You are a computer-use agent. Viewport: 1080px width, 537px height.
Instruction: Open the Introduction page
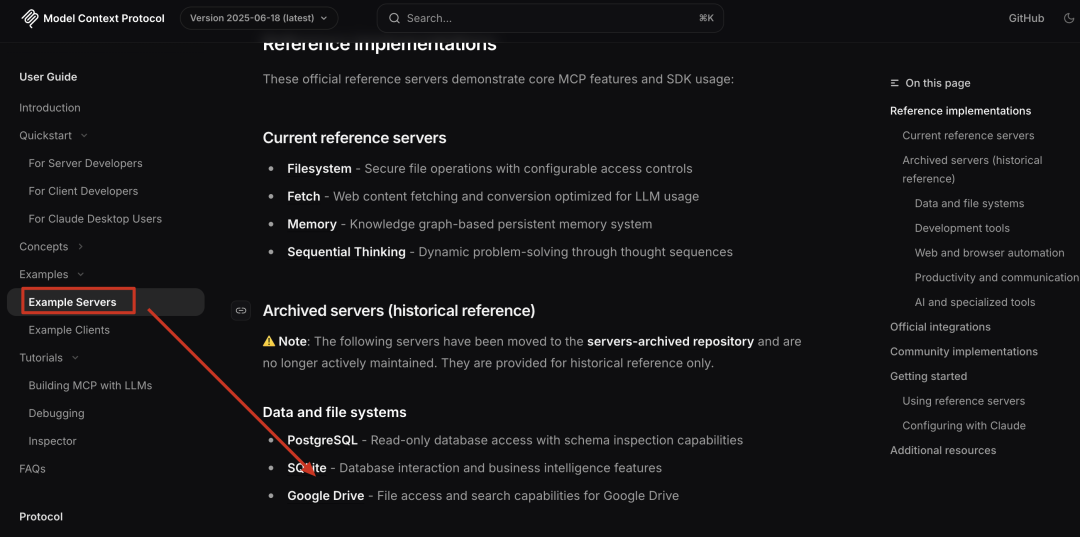pyautogui.click(x=50, y=108)
